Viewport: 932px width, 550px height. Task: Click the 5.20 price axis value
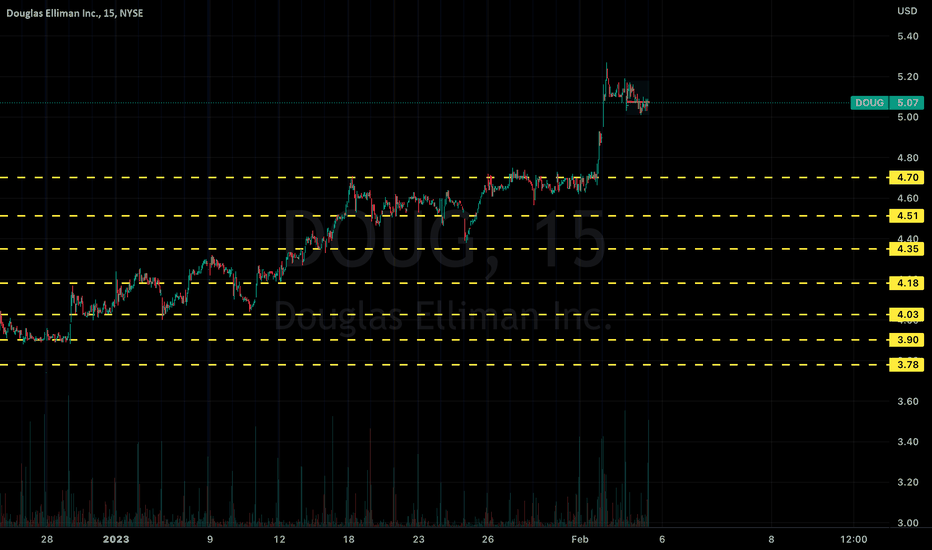[x=908, y=77]
